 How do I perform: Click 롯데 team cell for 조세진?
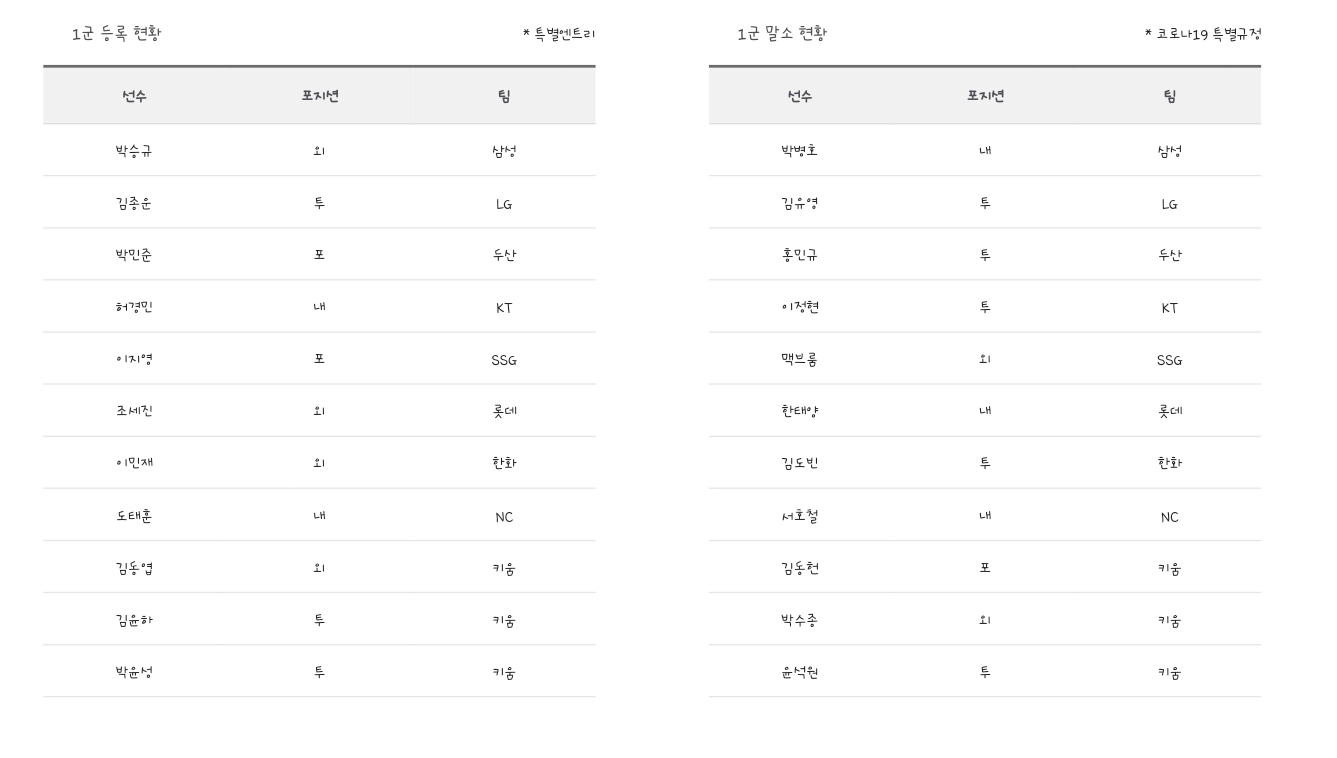(504, 411)
